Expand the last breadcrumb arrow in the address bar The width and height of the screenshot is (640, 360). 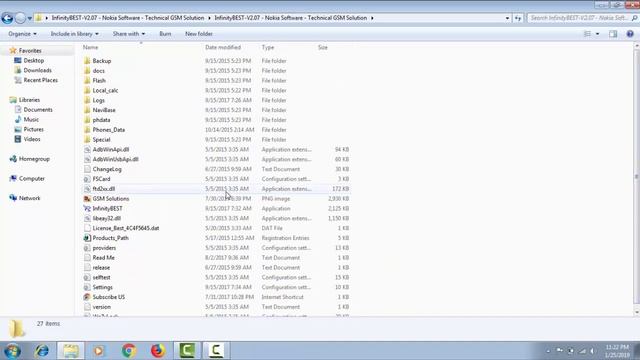click(372, 18)
